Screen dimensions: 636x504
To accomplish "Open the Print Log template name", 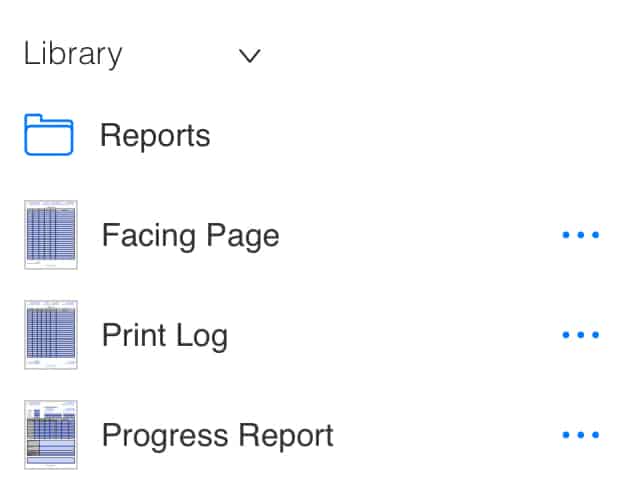I will [165, 335].
